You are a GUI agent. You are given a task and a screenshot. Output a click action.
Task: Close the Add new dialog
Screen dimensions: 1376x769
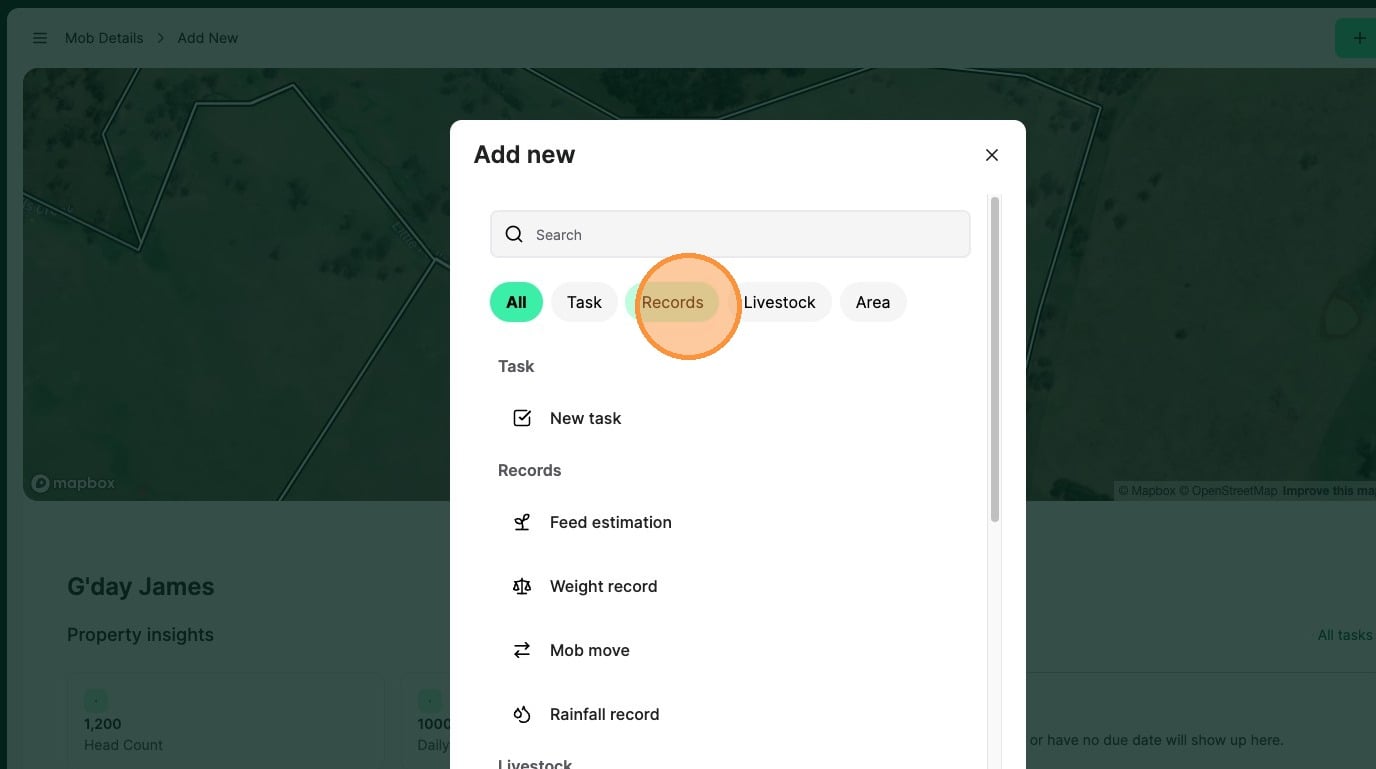coord(992,155)
